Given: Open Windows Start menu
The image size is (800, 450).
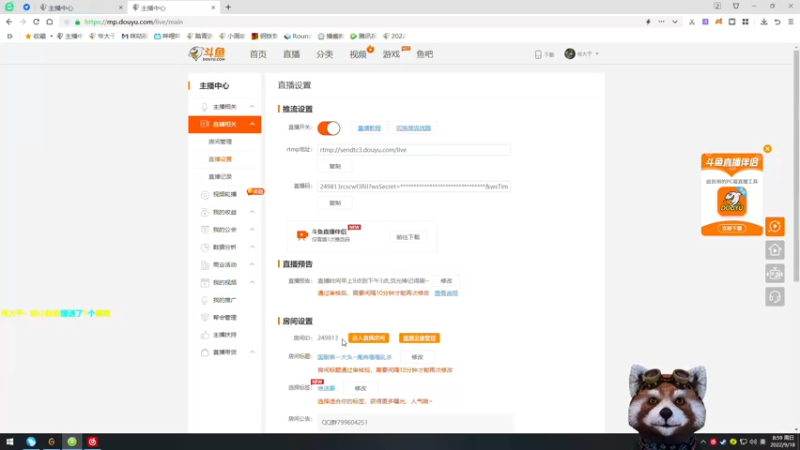Looking at the screenshot, I should [10, 442].
